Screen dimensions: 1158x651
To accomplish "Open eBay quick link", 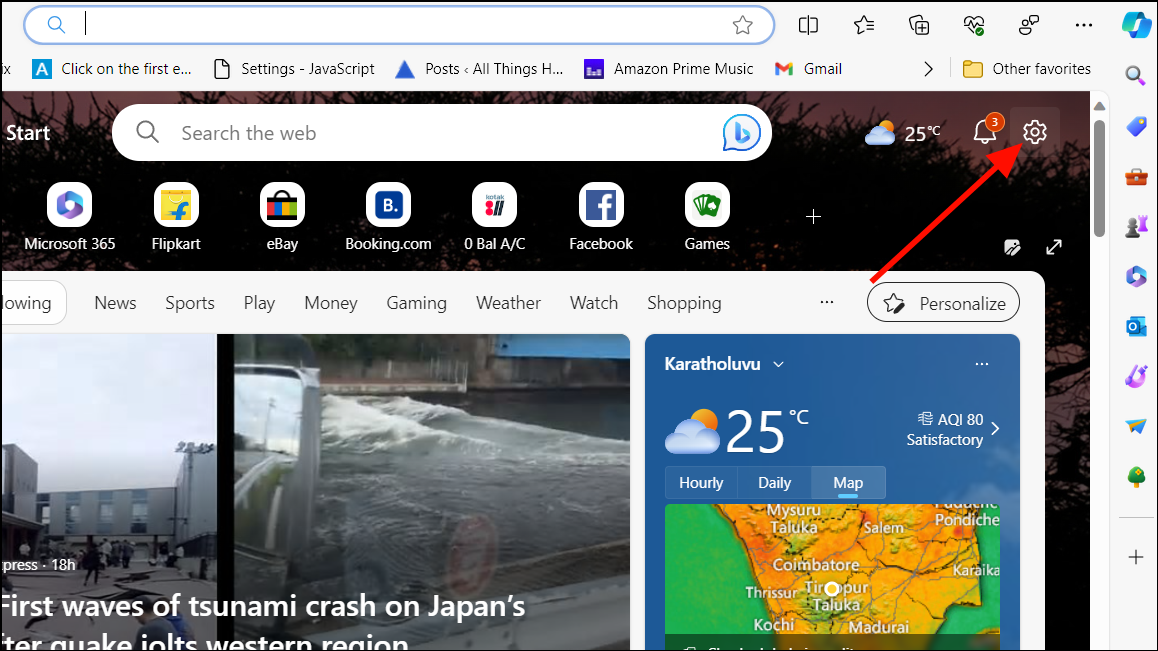I will (282, 217).
